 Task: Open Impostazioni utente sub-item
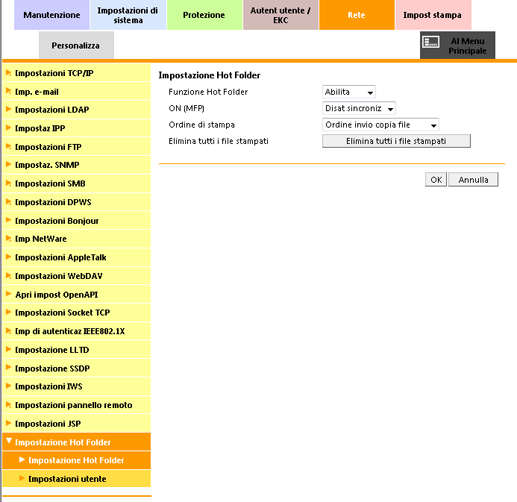point(77,479)
